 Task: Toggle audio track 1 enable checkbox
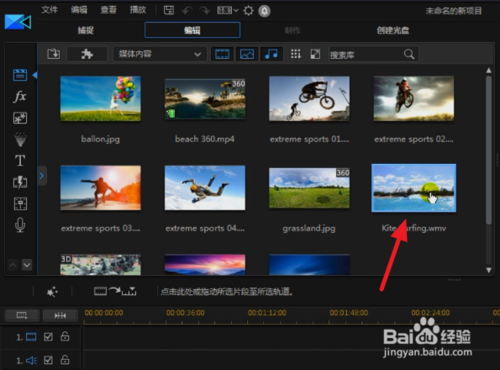[48, 360]
